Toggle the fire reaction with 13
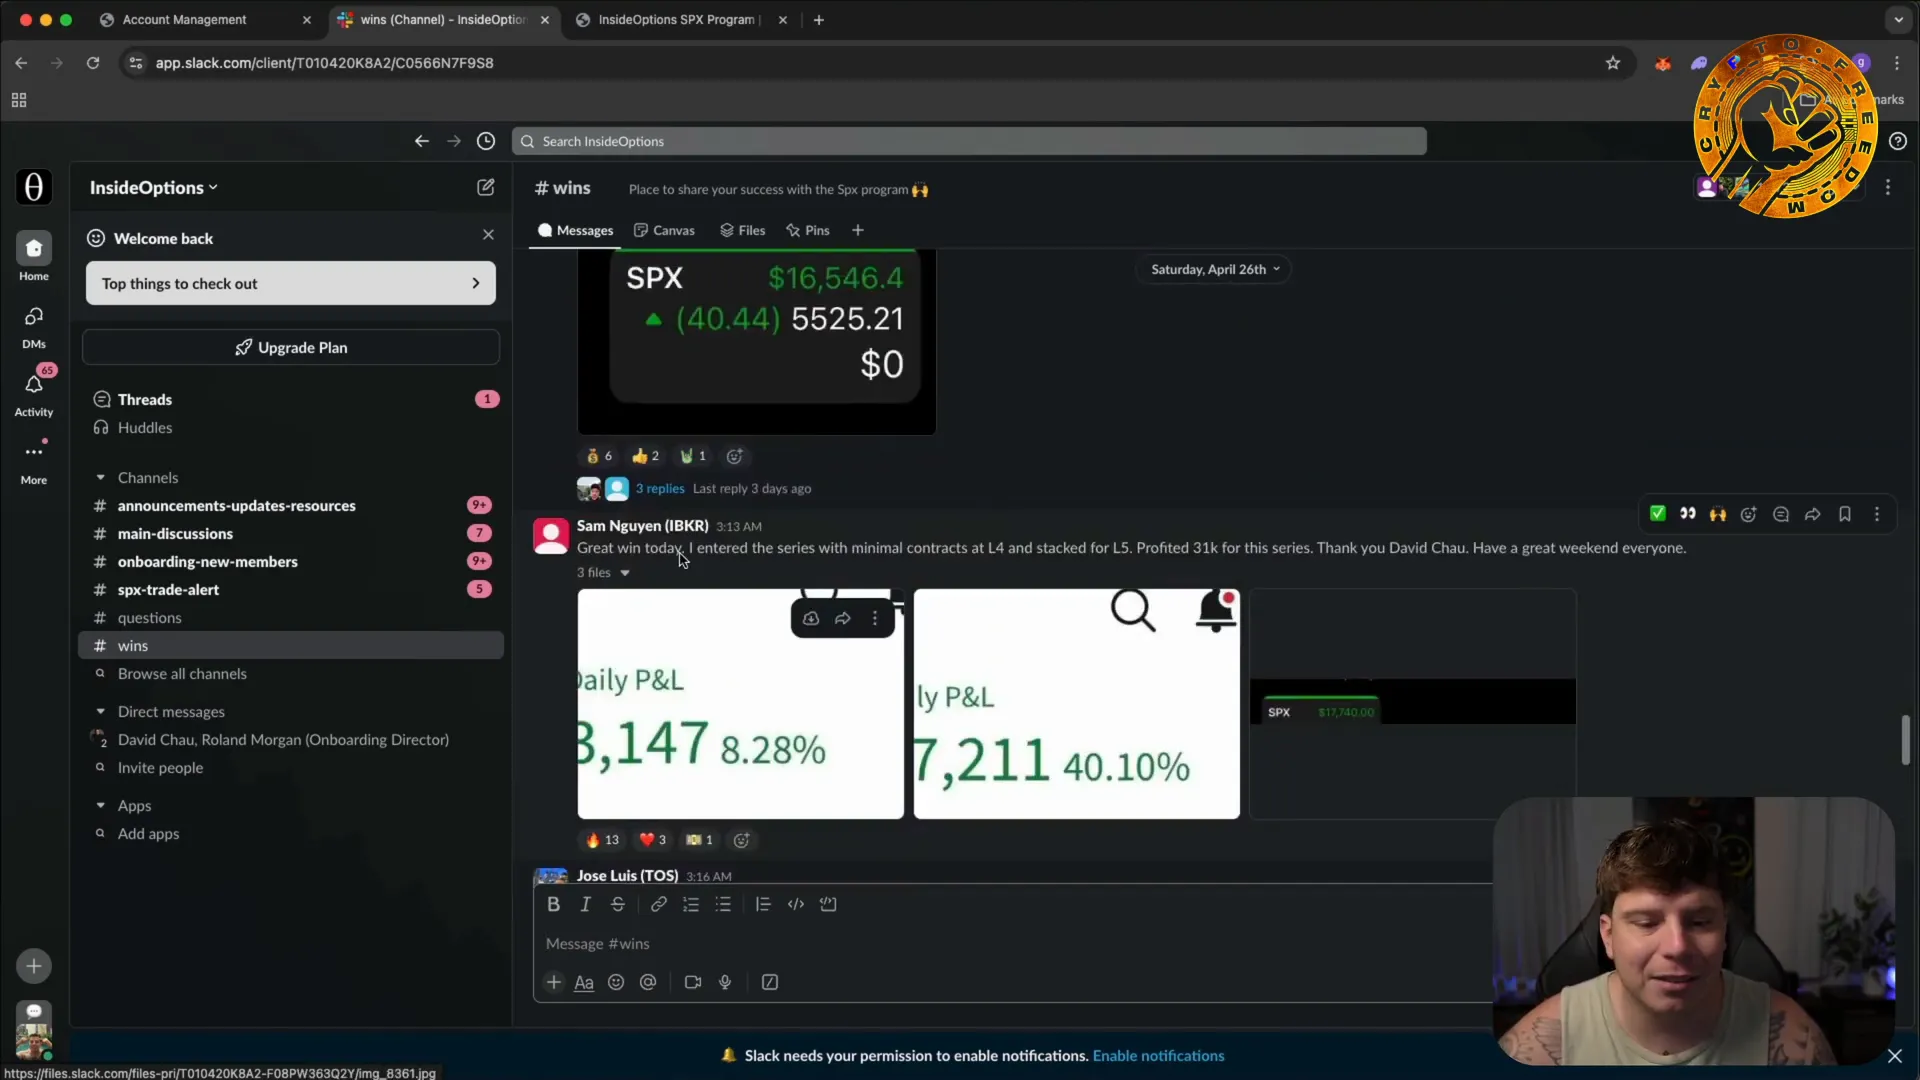Viewport: 1920px width, 1080px height. click(602, 840)
